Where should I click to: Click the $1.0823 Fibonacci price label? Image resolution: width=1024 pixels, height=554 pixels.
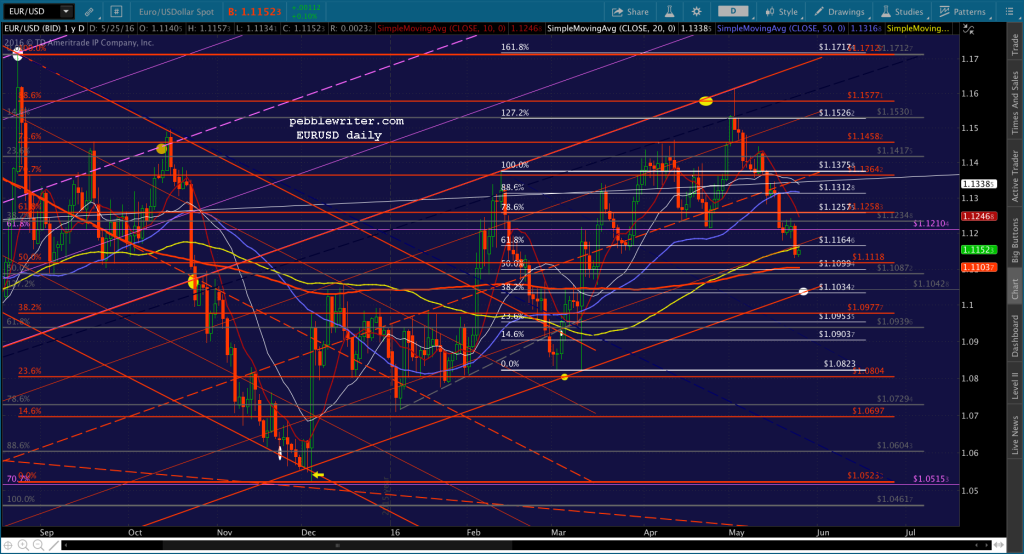[839, 363]
